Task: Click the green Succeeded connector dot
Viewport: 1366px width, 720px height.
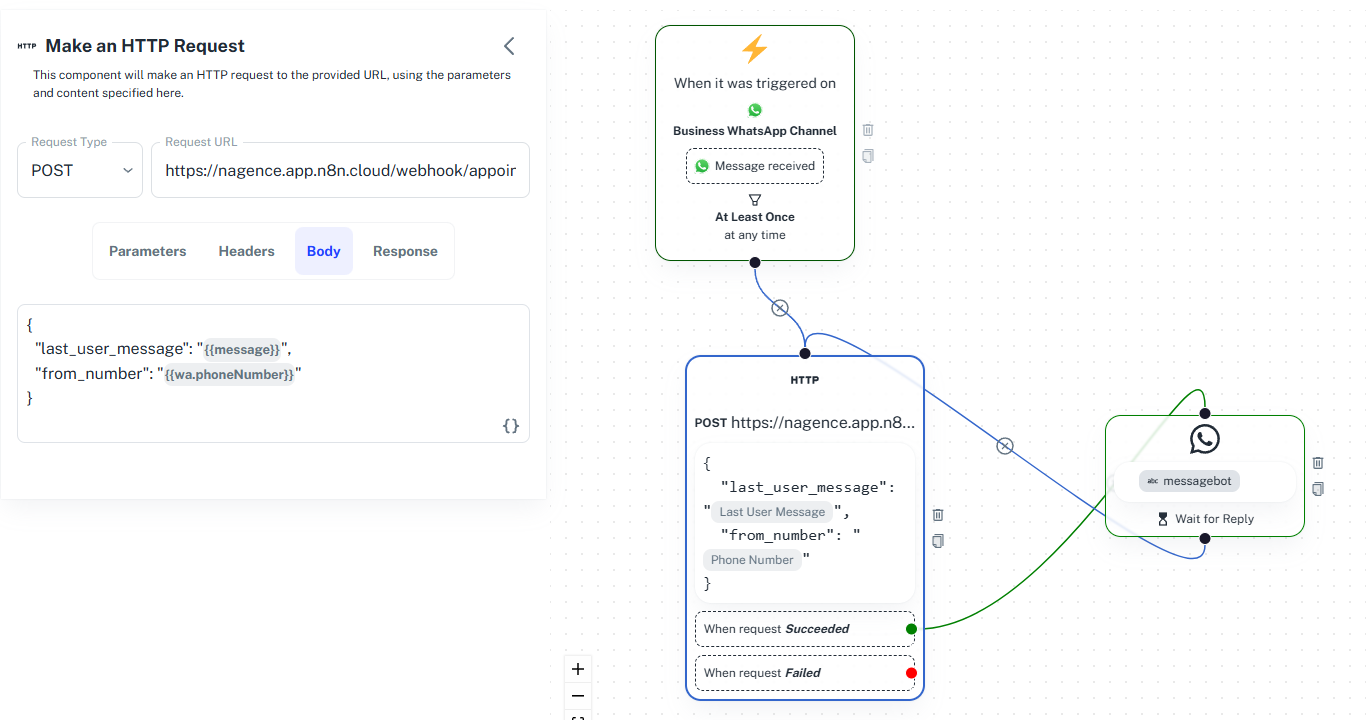Action: point(911,629)
